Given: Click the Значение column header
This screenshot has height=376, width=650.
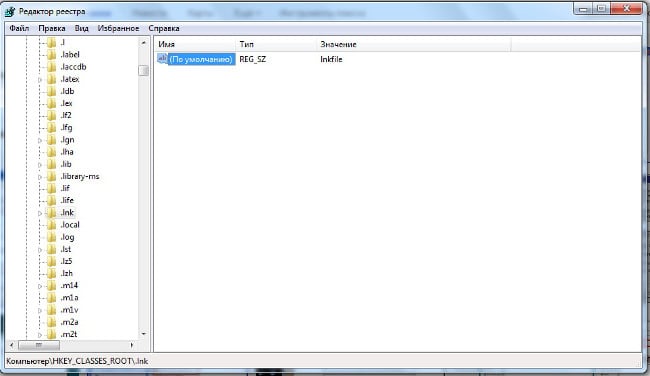Looking at the screenshot, I should [414, 44].
